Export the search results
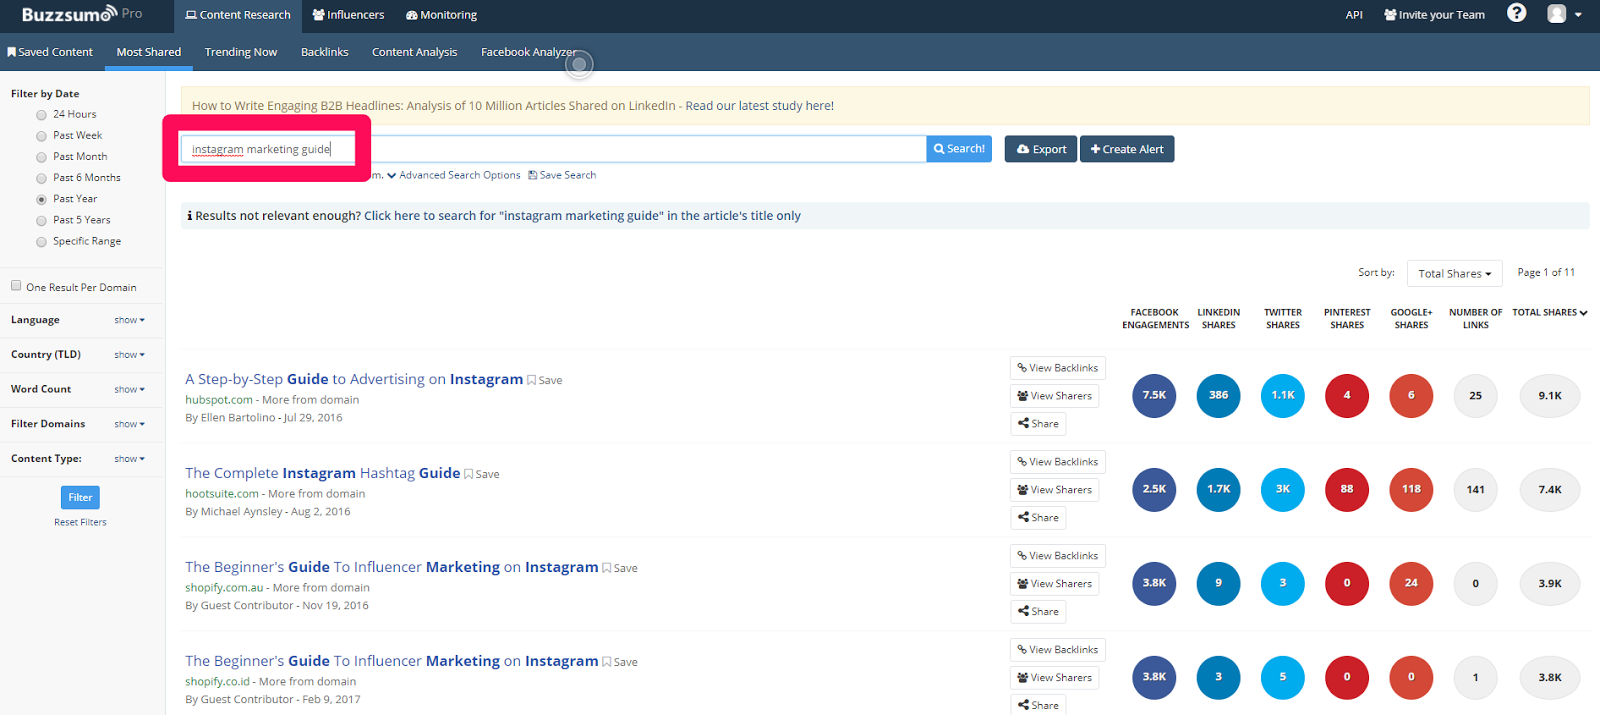The width and height of the screenshot is (1600, 715). click(x=1041, y=149)
